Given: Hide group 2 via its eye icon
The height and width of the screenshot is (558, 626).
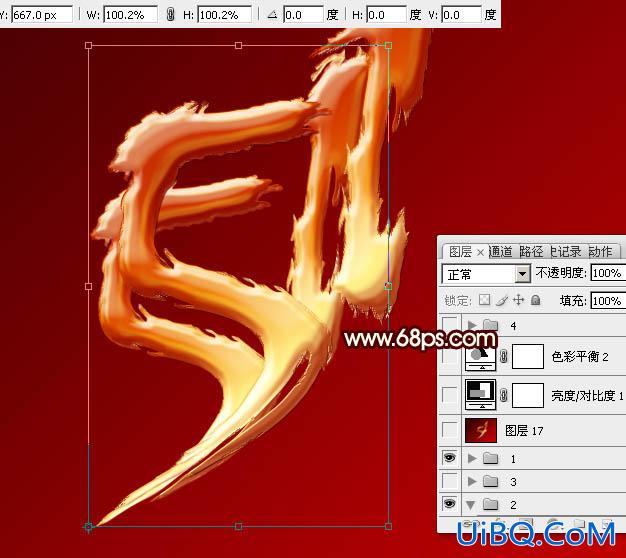Looking at the screenshot, I should tap(450, 504).
